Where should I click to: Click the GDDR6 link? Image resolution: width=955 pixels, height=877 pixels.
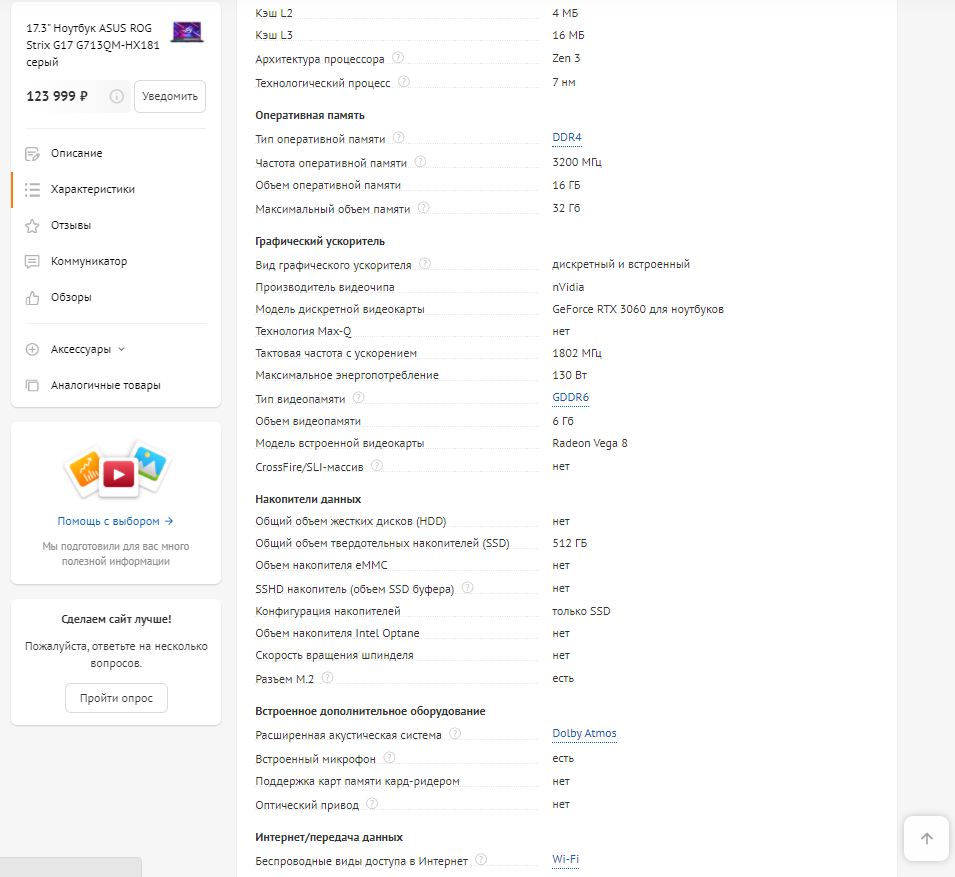click(570, 398)
